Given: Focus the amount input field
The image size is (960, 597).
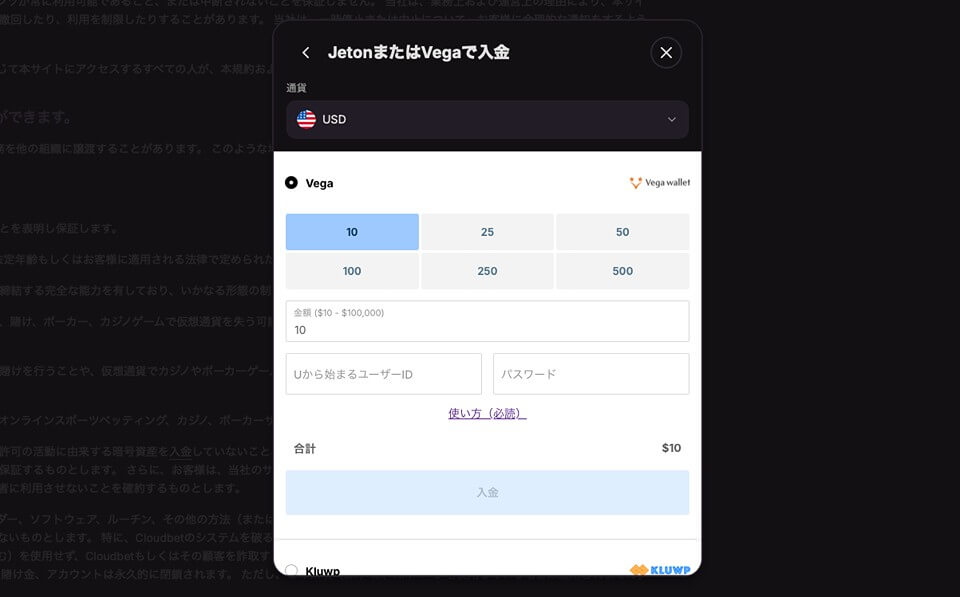Looking at the screenshot, I should click(x=487, y=321).
